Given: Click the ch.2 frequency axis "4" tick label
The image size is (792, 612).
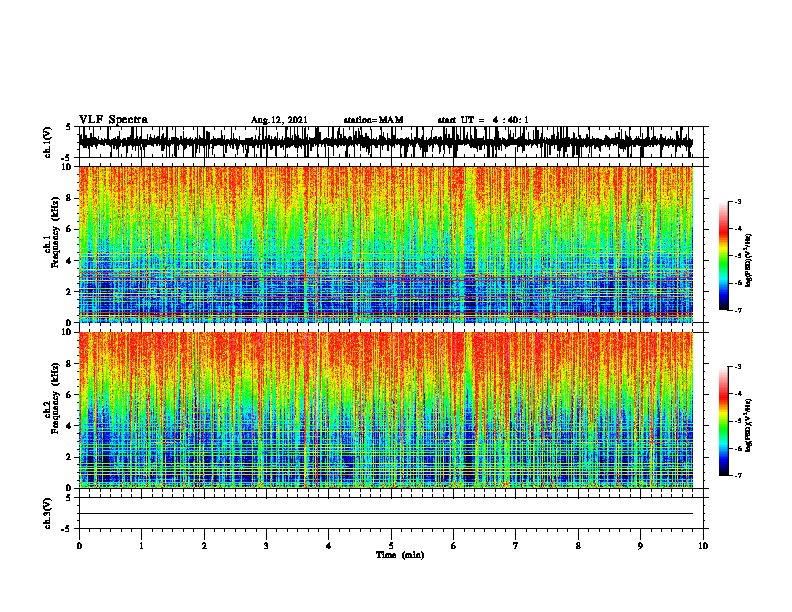Looking at the screenshot, I should click(x=70, y=426).
